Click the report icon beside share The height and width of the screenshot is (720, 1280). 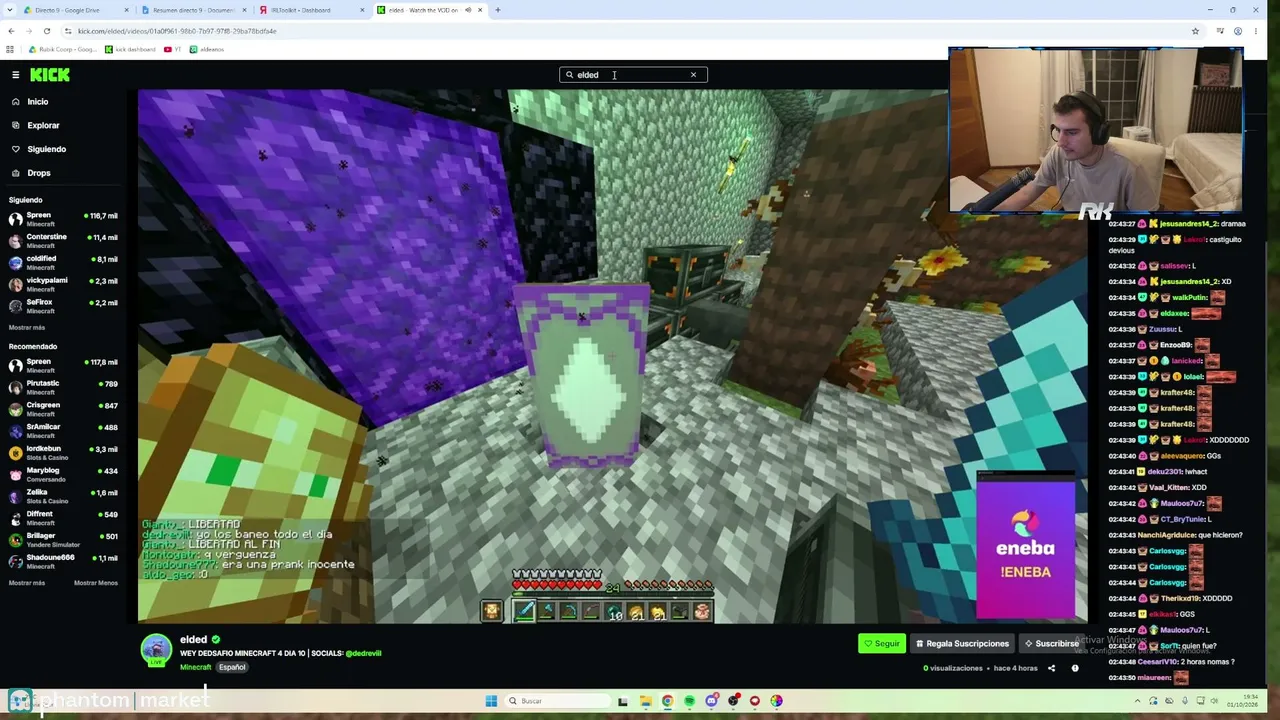1075,668
